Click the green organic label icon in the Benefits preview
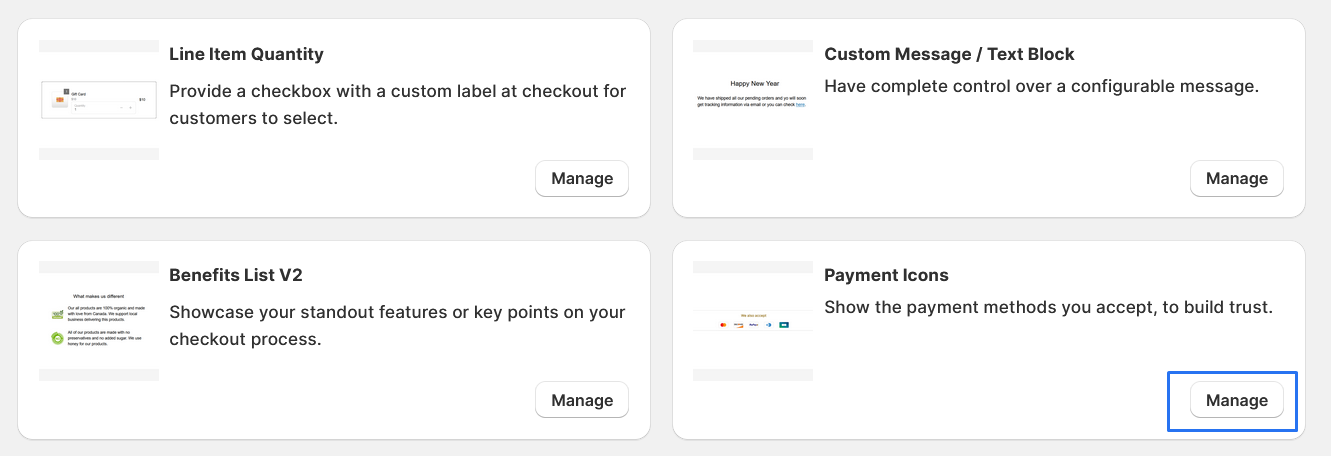The width and height of the screenshot is (1331, 456). point(58,314)
